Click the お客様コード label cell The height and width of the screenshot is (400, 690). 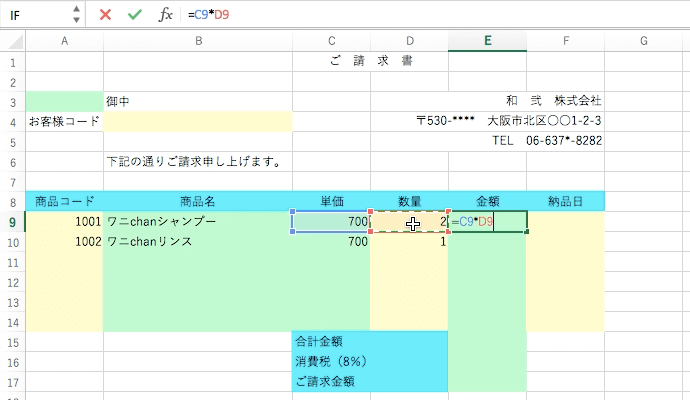[64, 121]
